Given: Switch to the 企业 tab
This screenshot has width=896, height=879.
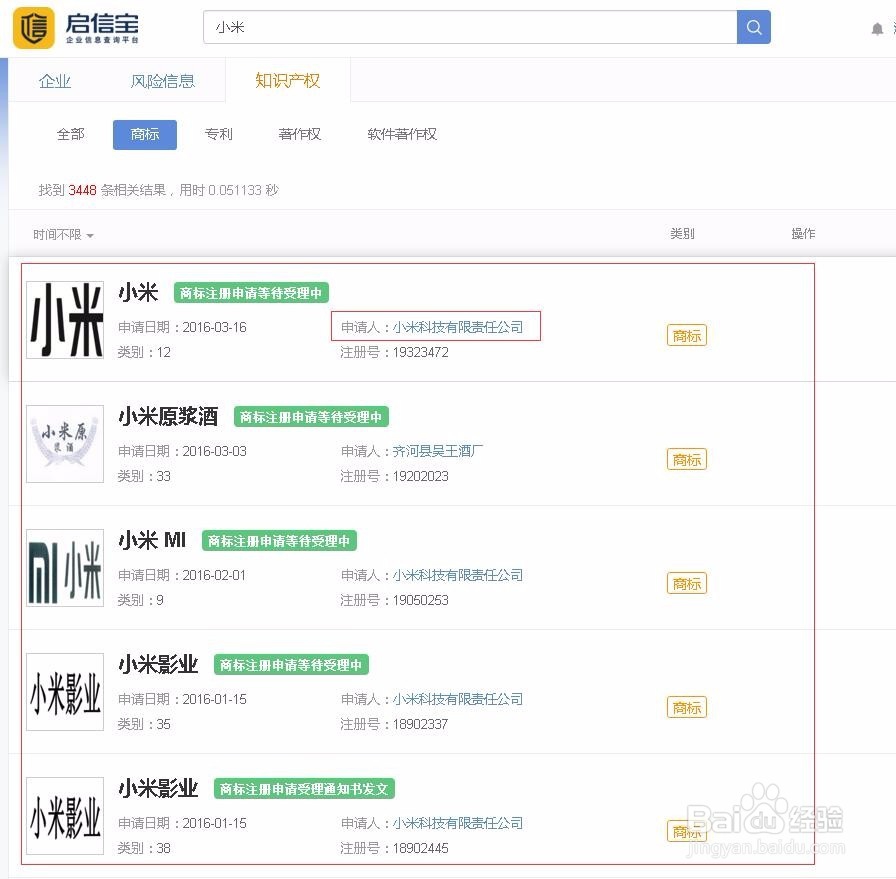Looking at the screenshot, I should point(55,81).
